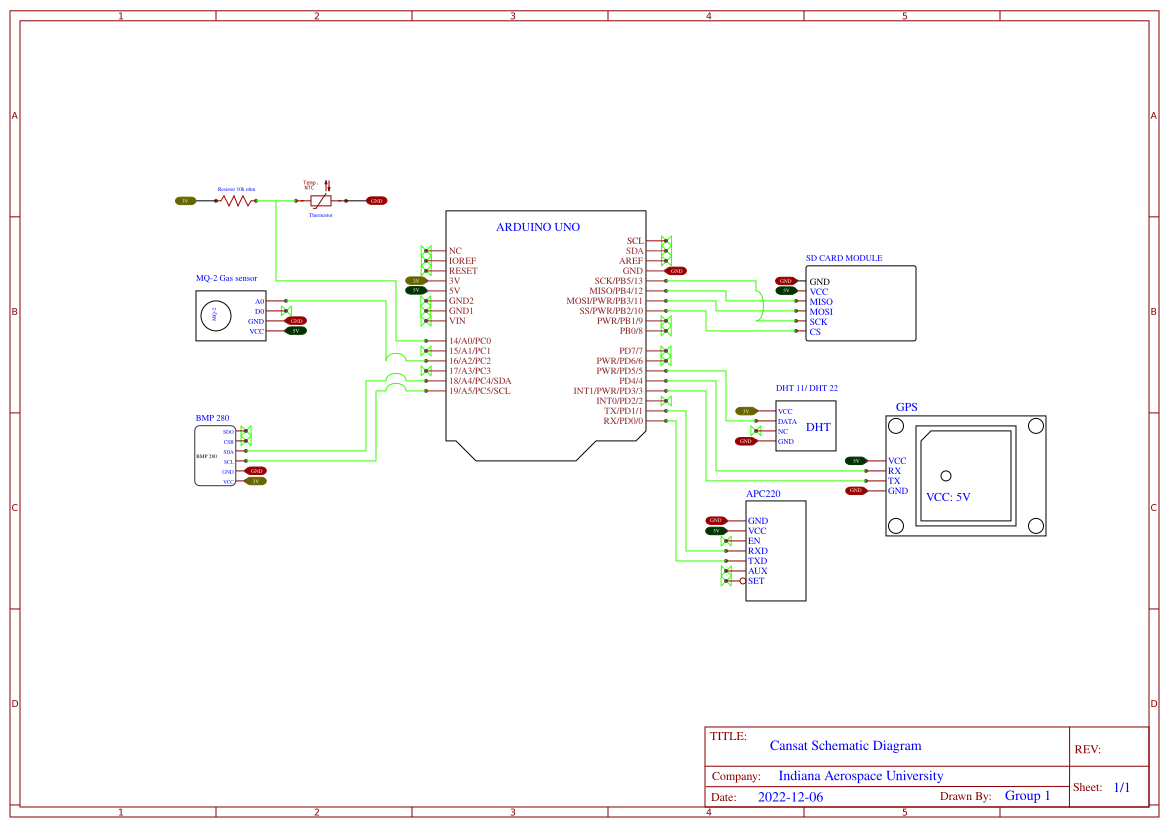Click the GND flag on the SD card module
Image resolution: width=1169 pixels, height=827 pixels.
(786, 281)
